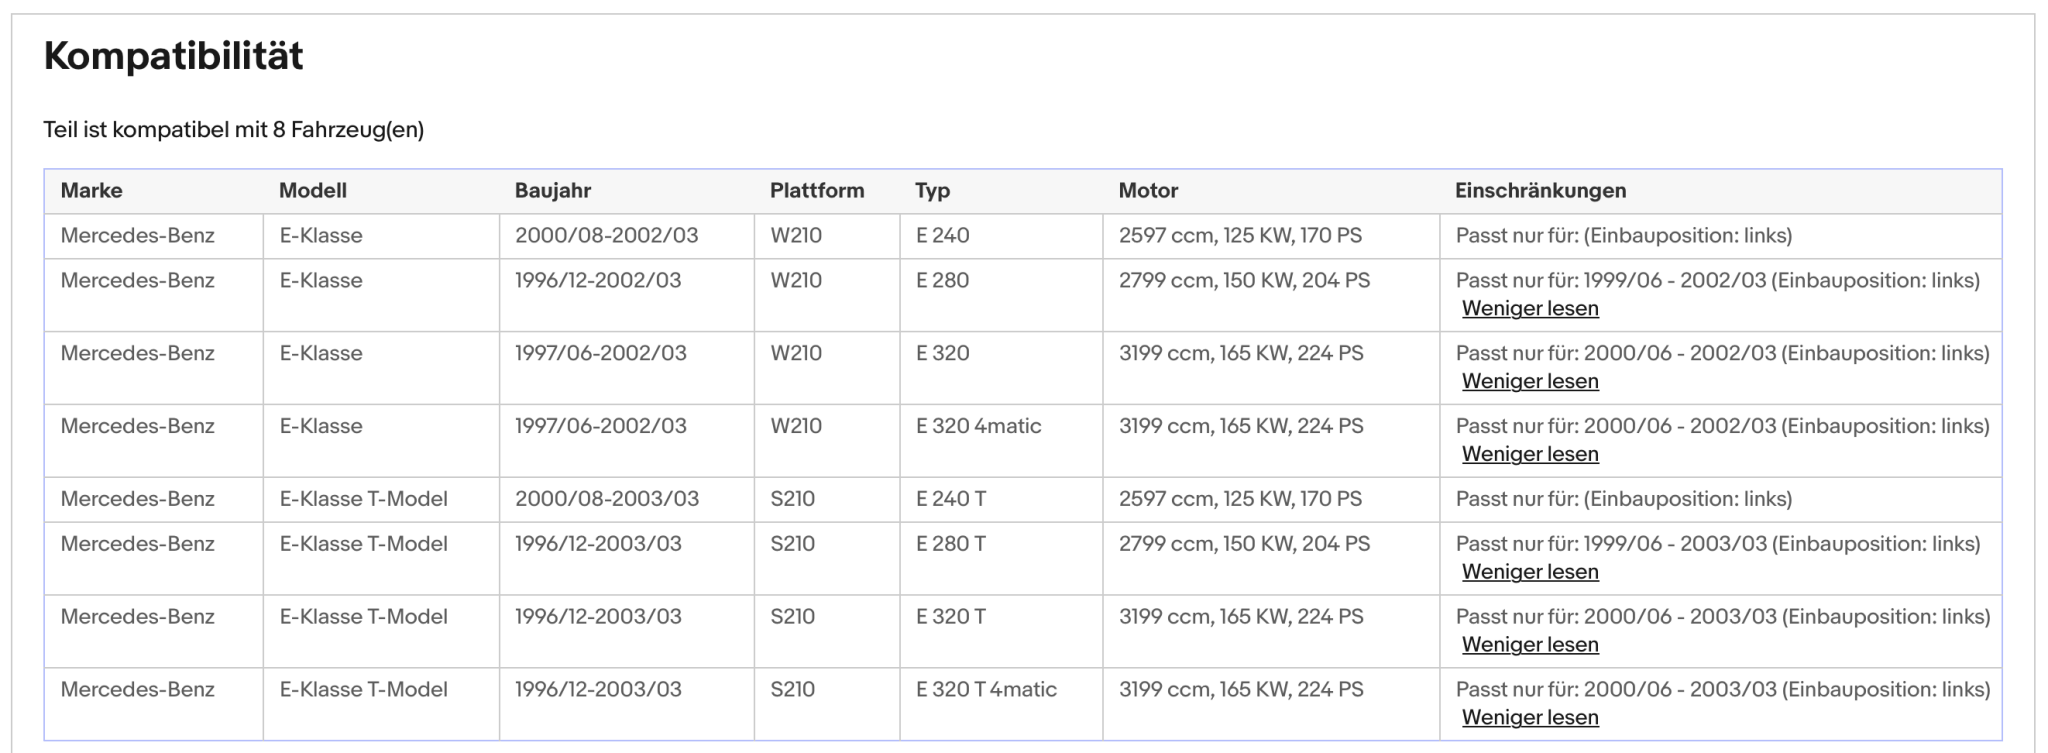Click 'Weniger lesen' in the E 280 T row
The image size is (2048, 753).
click(1530, 572)
